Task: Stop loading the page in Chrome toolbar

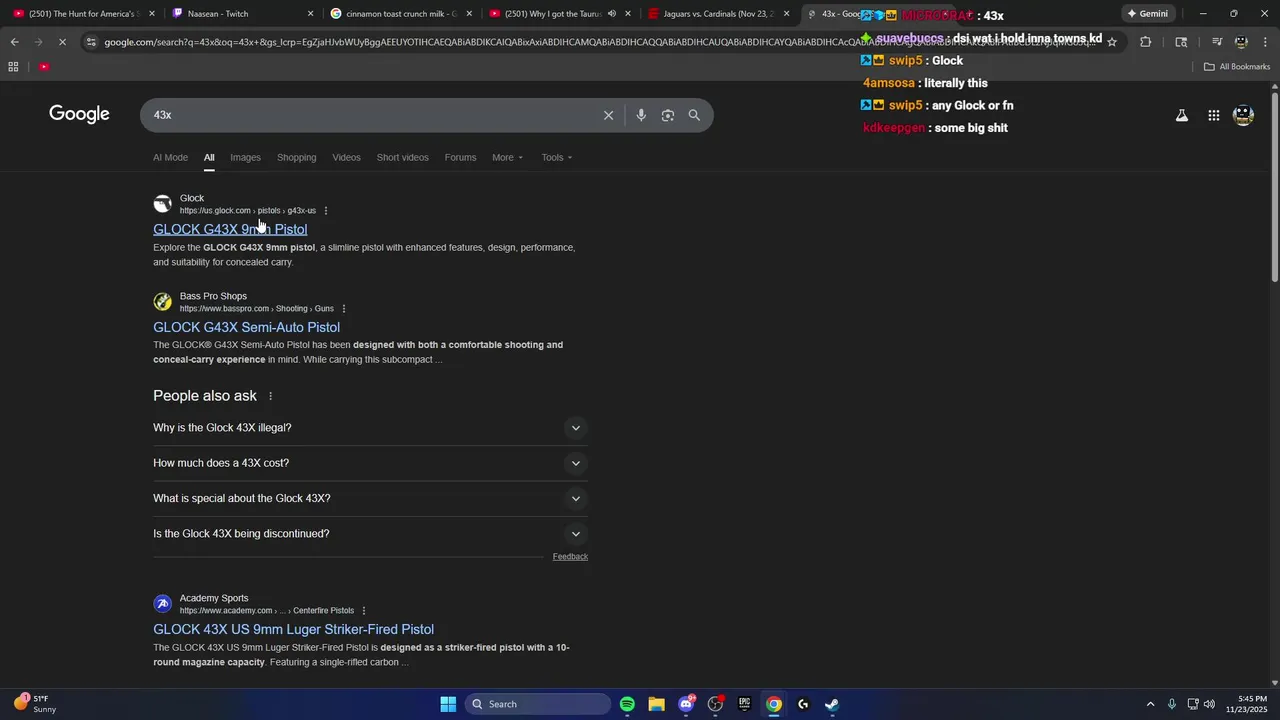Action: [x=62, y=42]
